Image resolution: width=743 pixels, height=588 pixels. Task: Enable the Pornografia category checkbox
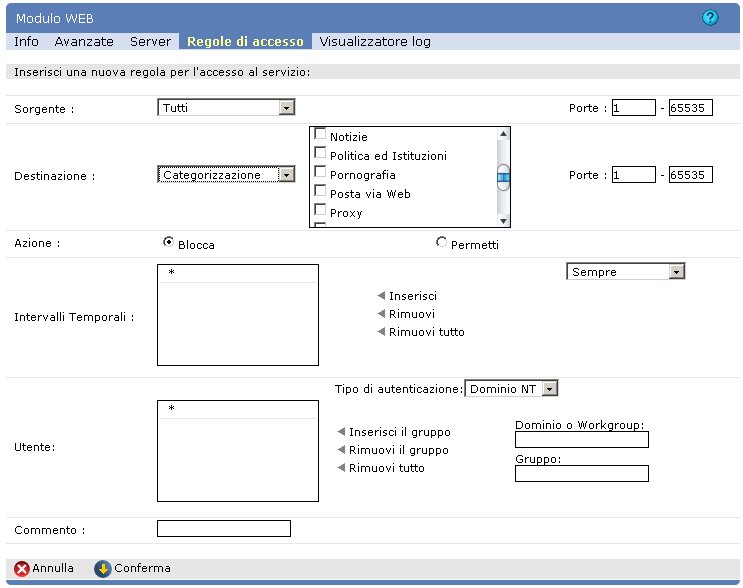click(x=321, y=172)
